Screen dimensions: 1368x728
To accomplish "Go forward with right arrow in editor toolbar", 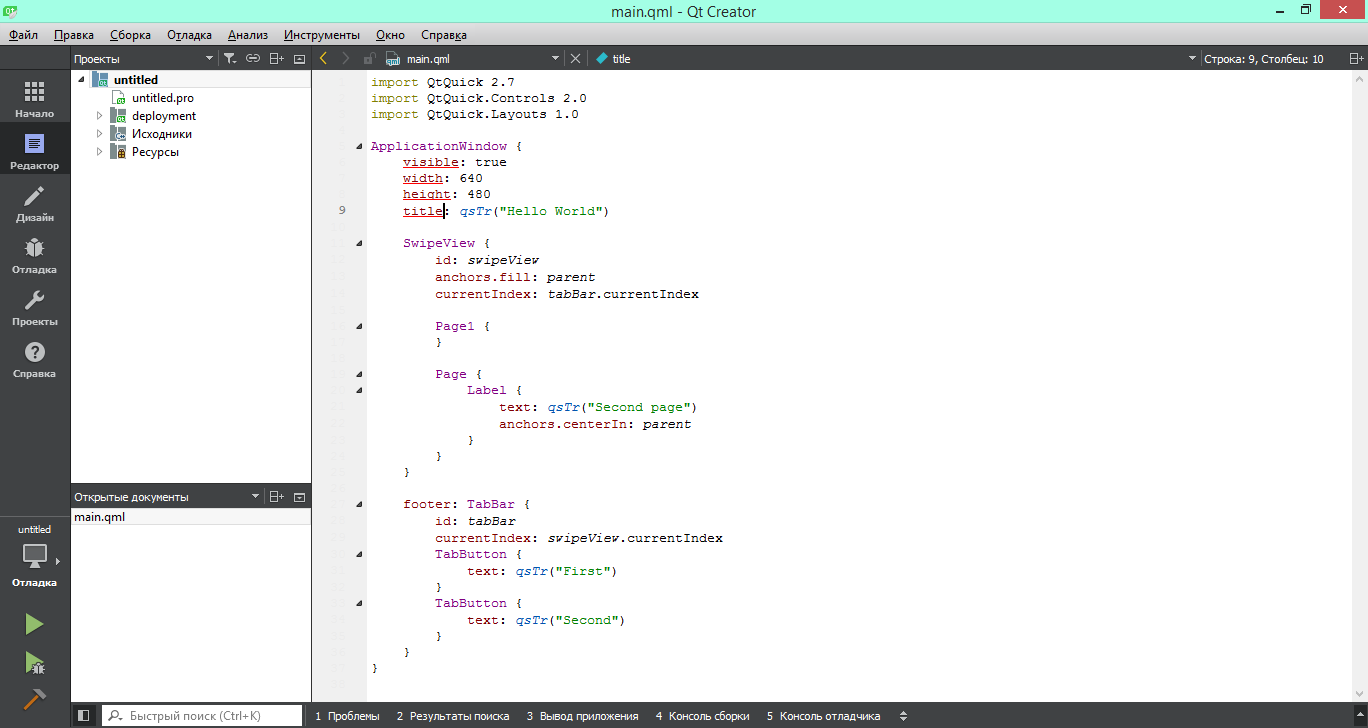I will click(x=346, y=59).
